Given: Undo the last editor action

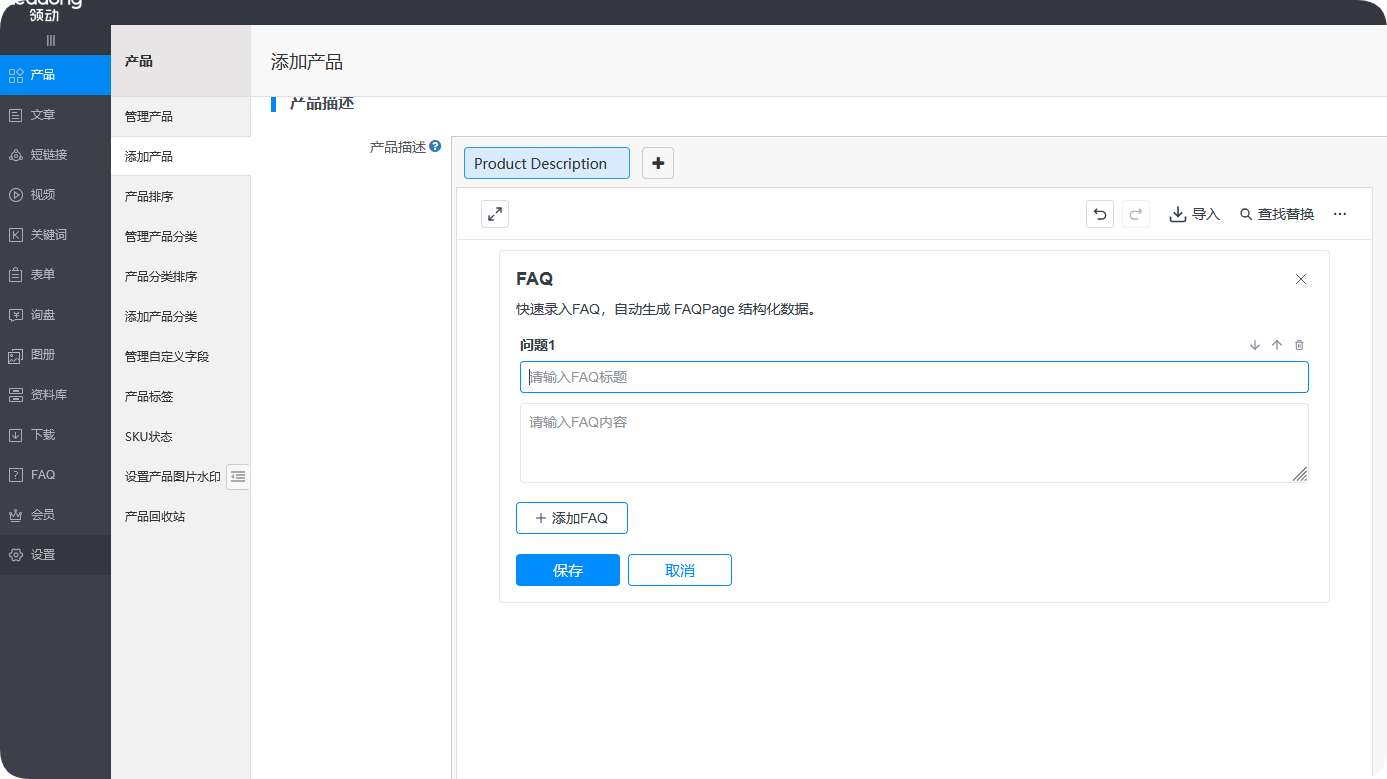Looking at the screenshot, I should 1100,214.
